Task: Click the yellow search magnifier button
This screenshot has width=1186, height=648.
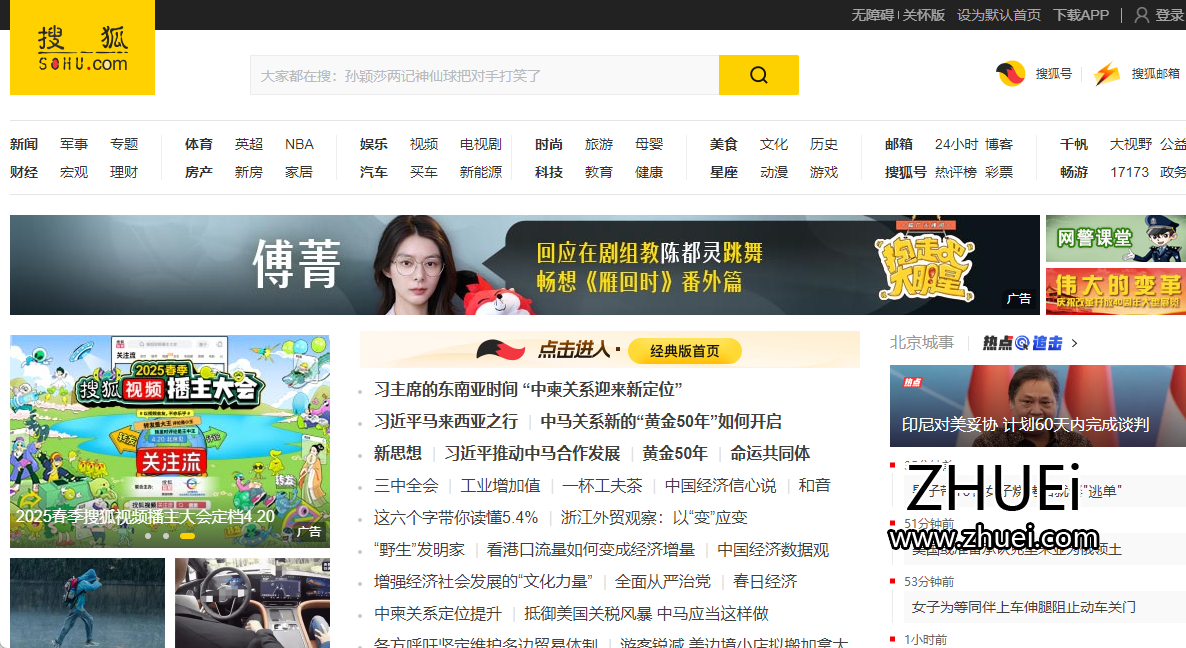Action: (758, 75)
